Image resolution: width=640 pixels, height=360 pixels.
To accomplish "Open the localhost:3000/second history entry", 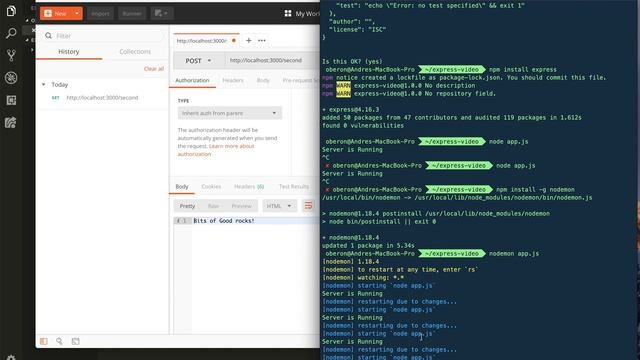I will tap(102, 98).
